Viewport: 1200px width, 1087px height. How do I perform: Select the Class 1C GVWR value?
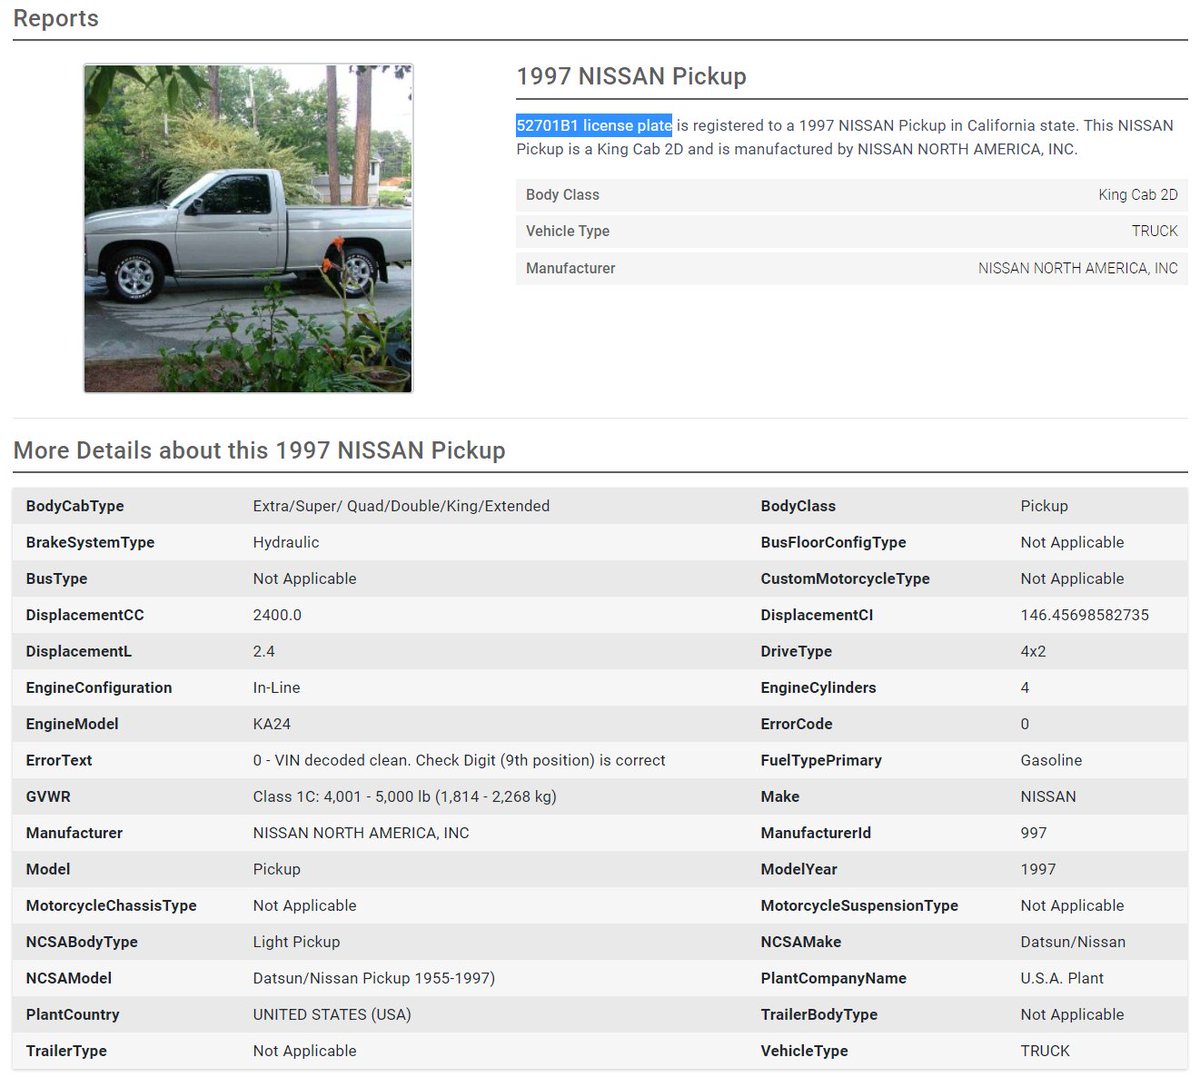[x=405, y=797]
